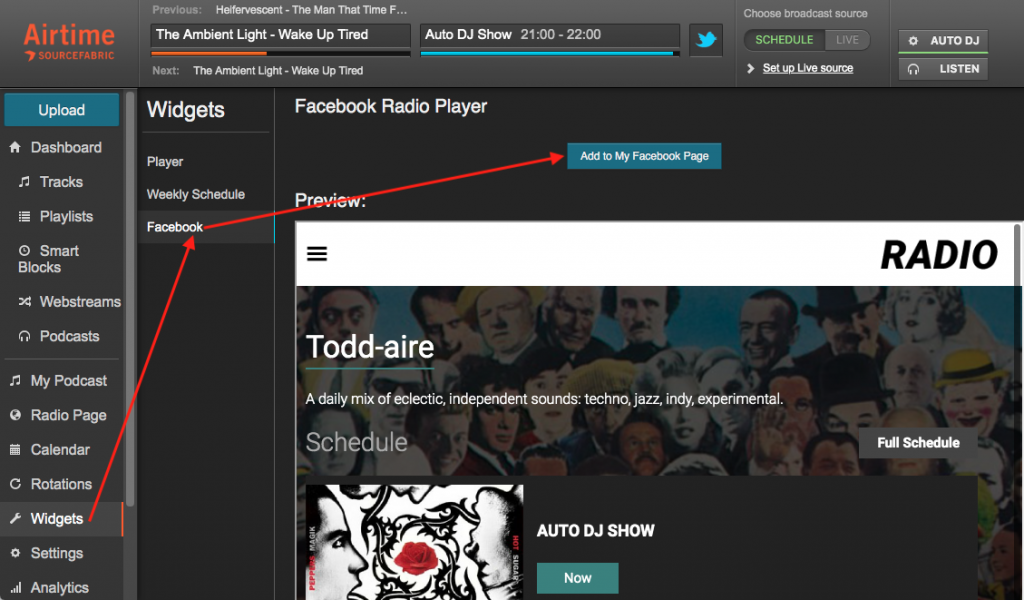Click the Dashboard home icon

pos(15,148)
